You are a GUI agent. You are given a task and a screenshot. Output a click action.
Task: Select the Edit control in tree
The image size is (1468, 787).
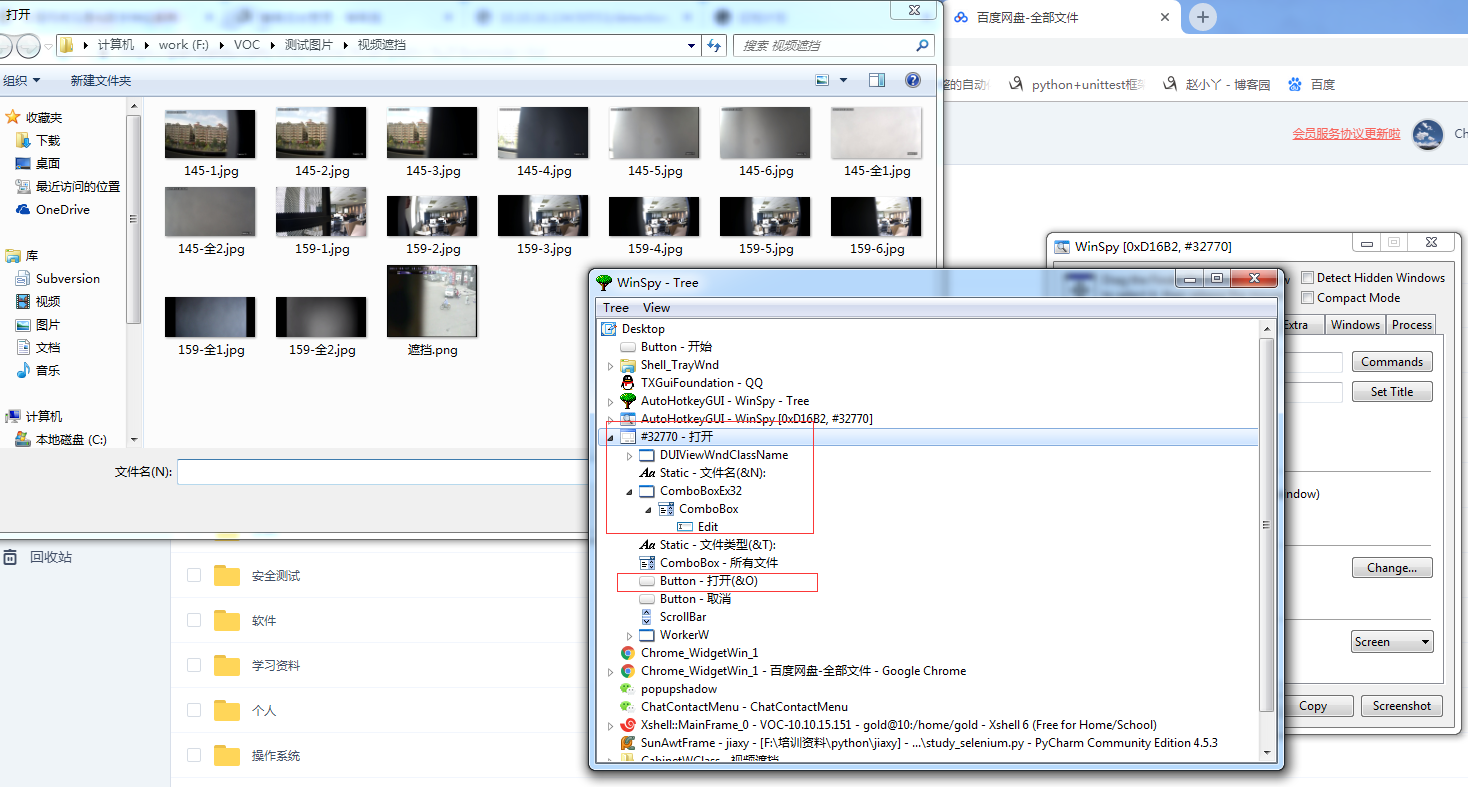point(707,527)
